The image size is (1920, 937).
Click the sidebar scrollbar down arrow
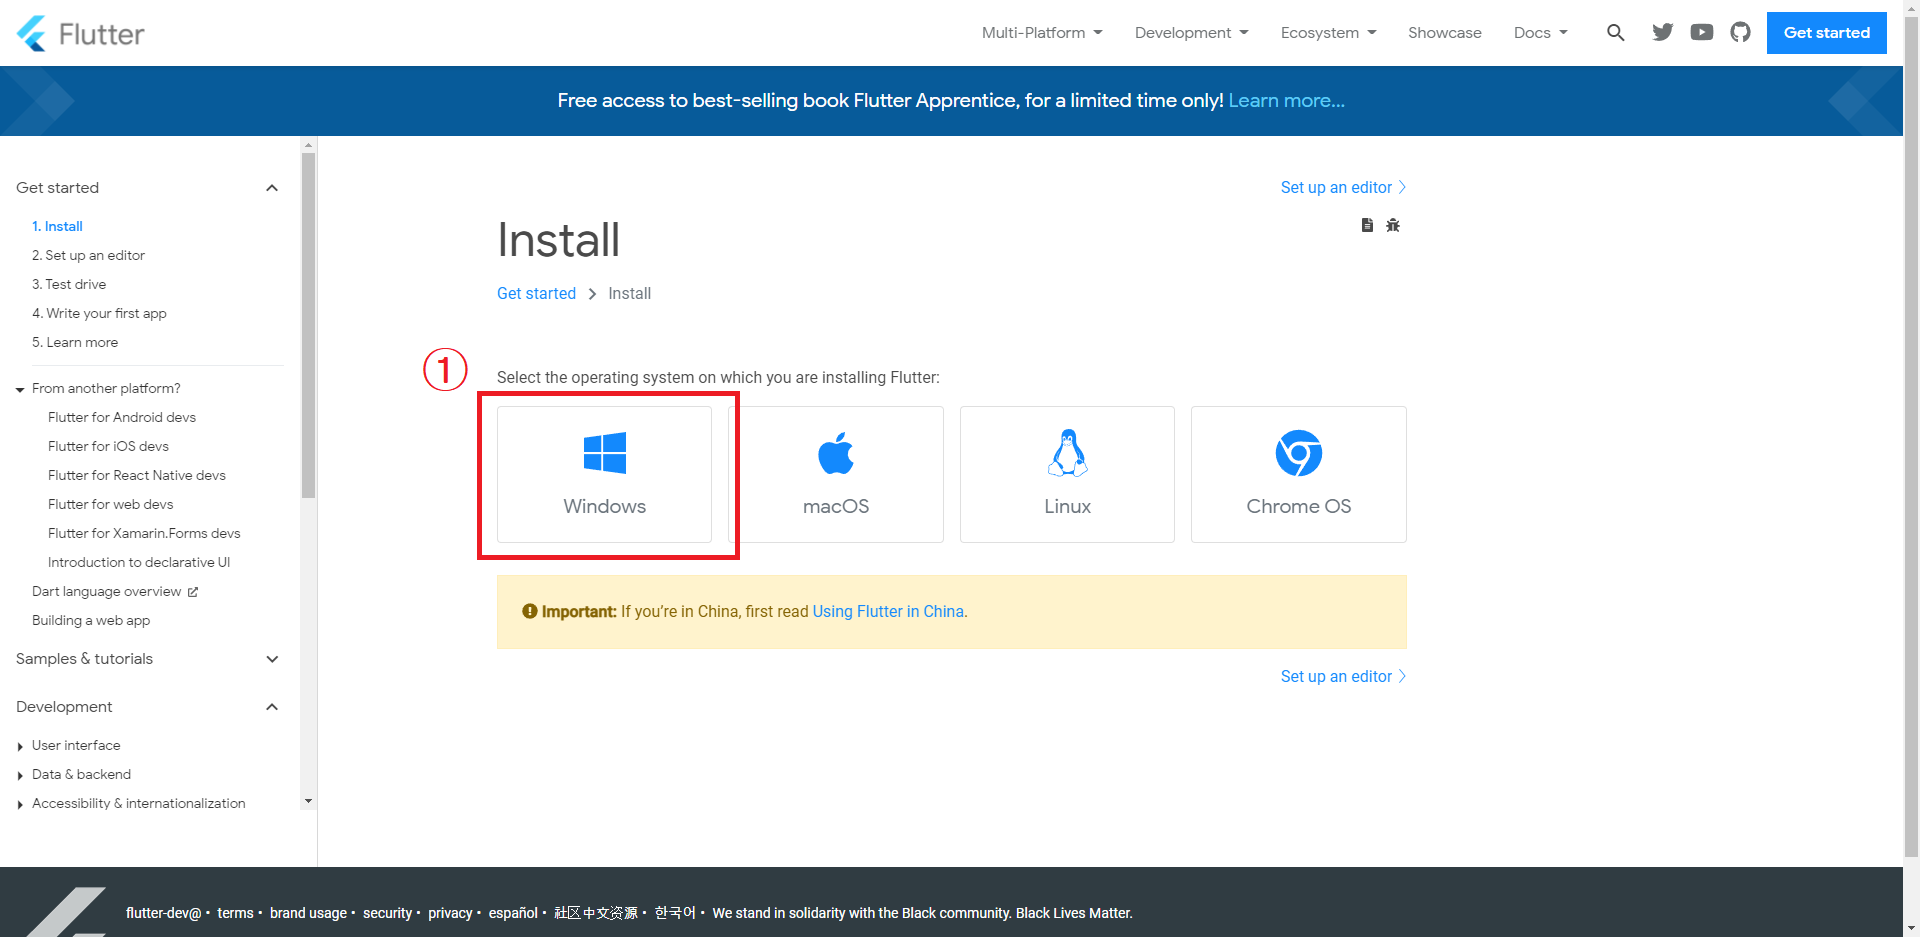point(308,801)
